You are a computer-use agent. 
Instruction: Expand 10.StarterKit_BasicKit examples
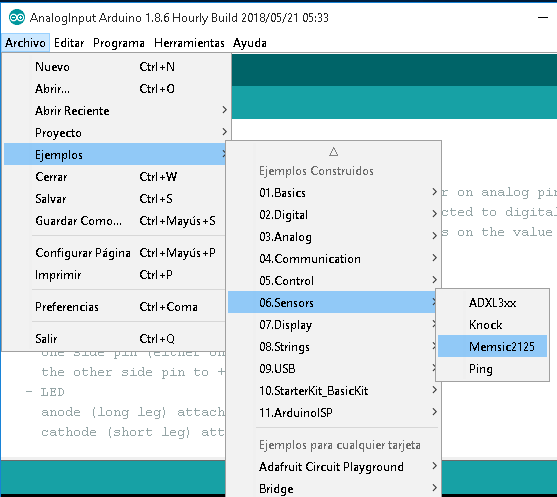pos(333,391)
